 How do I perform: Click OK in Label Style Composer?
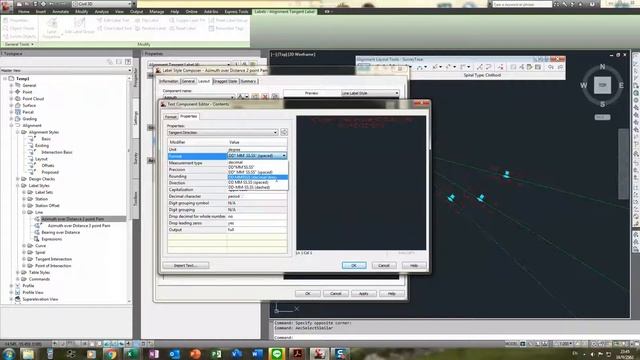[307, 293]
